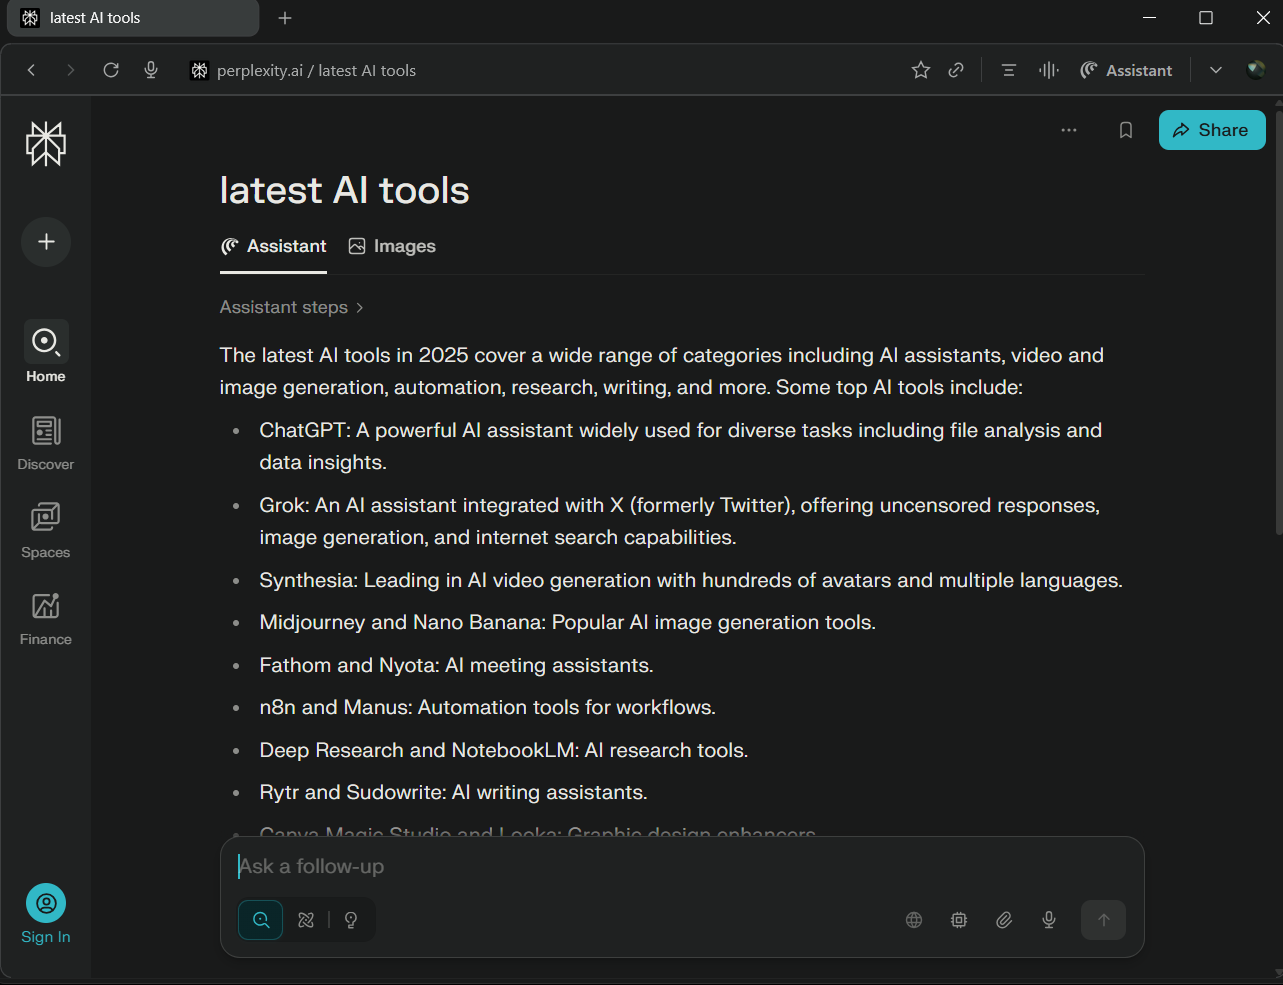The width and height of the screenshot is (1283, 985).
Task: Click the 'latest AI tools' heading
Action: [344, 190]
